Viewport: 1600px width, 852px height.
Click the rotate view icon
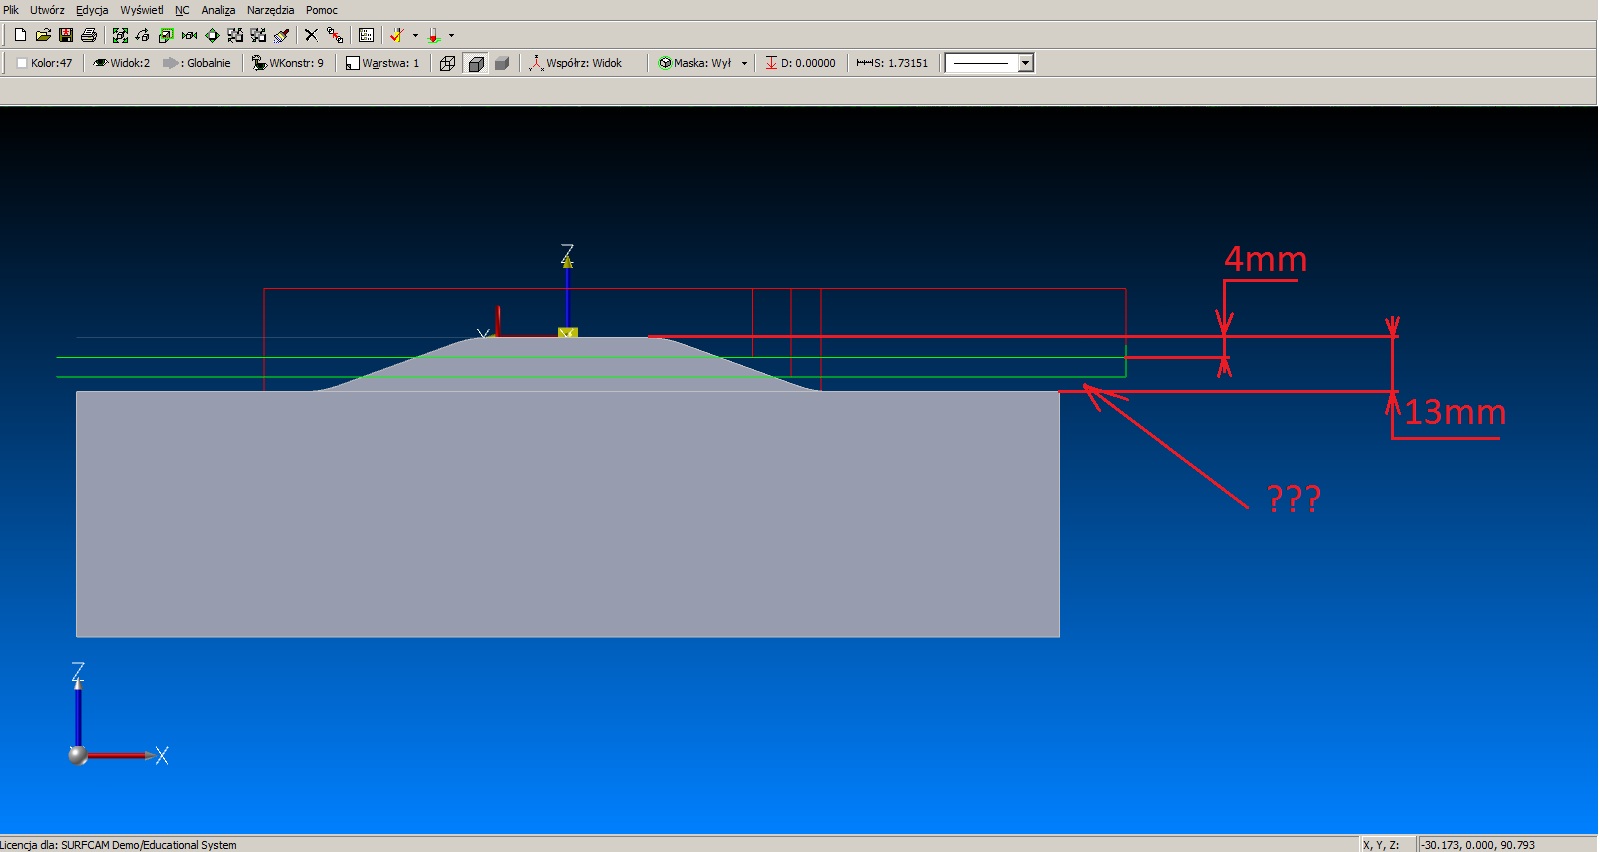point(143,35)
